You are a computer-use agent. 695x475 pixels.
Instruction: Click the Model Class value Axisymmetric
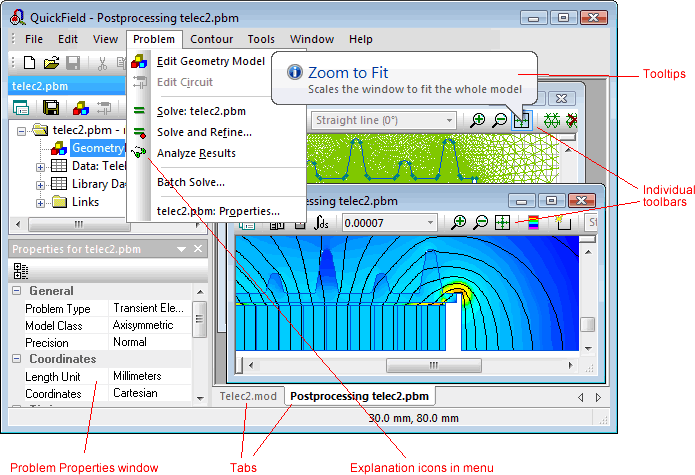(x=148, y=325)
